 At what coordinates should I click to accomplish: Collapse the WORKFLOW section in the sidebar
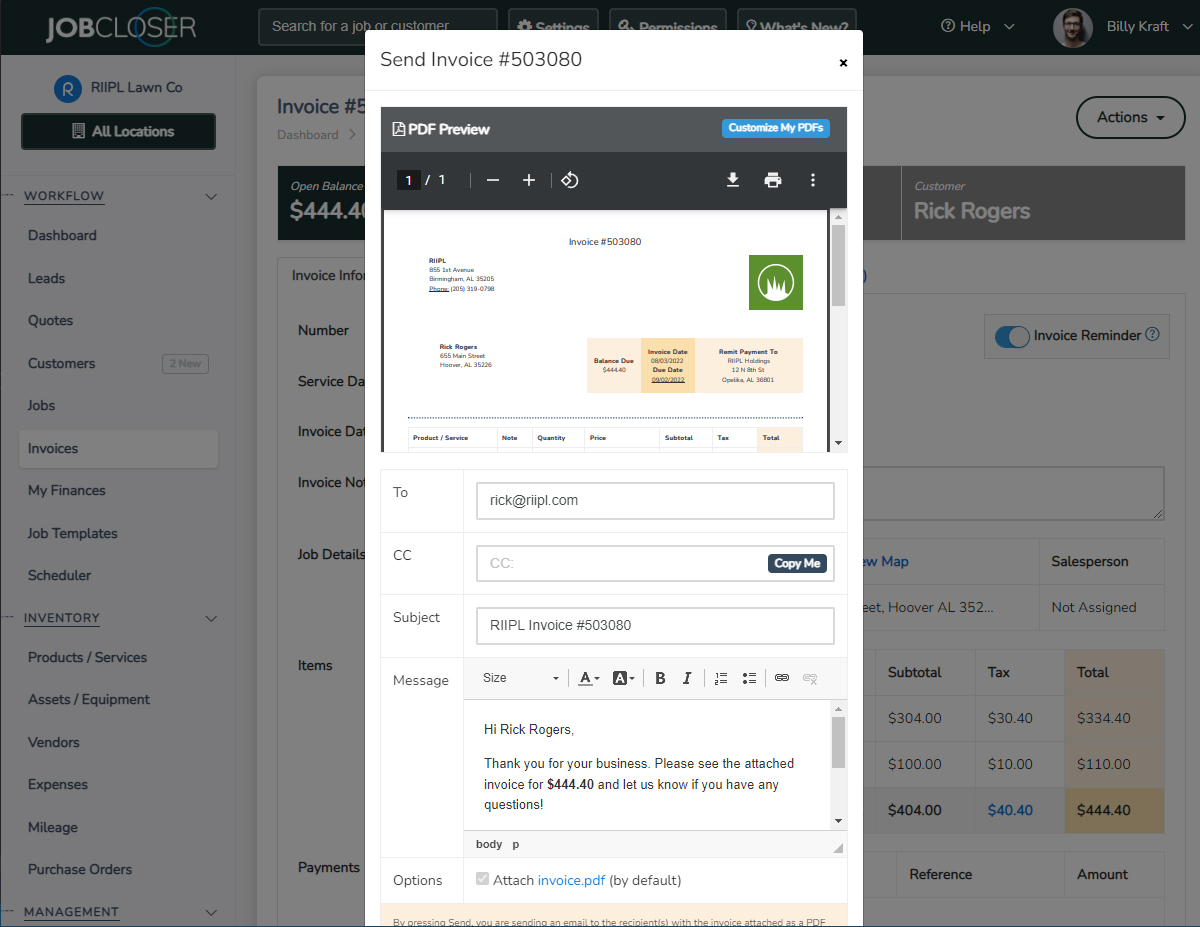point(210,196)
